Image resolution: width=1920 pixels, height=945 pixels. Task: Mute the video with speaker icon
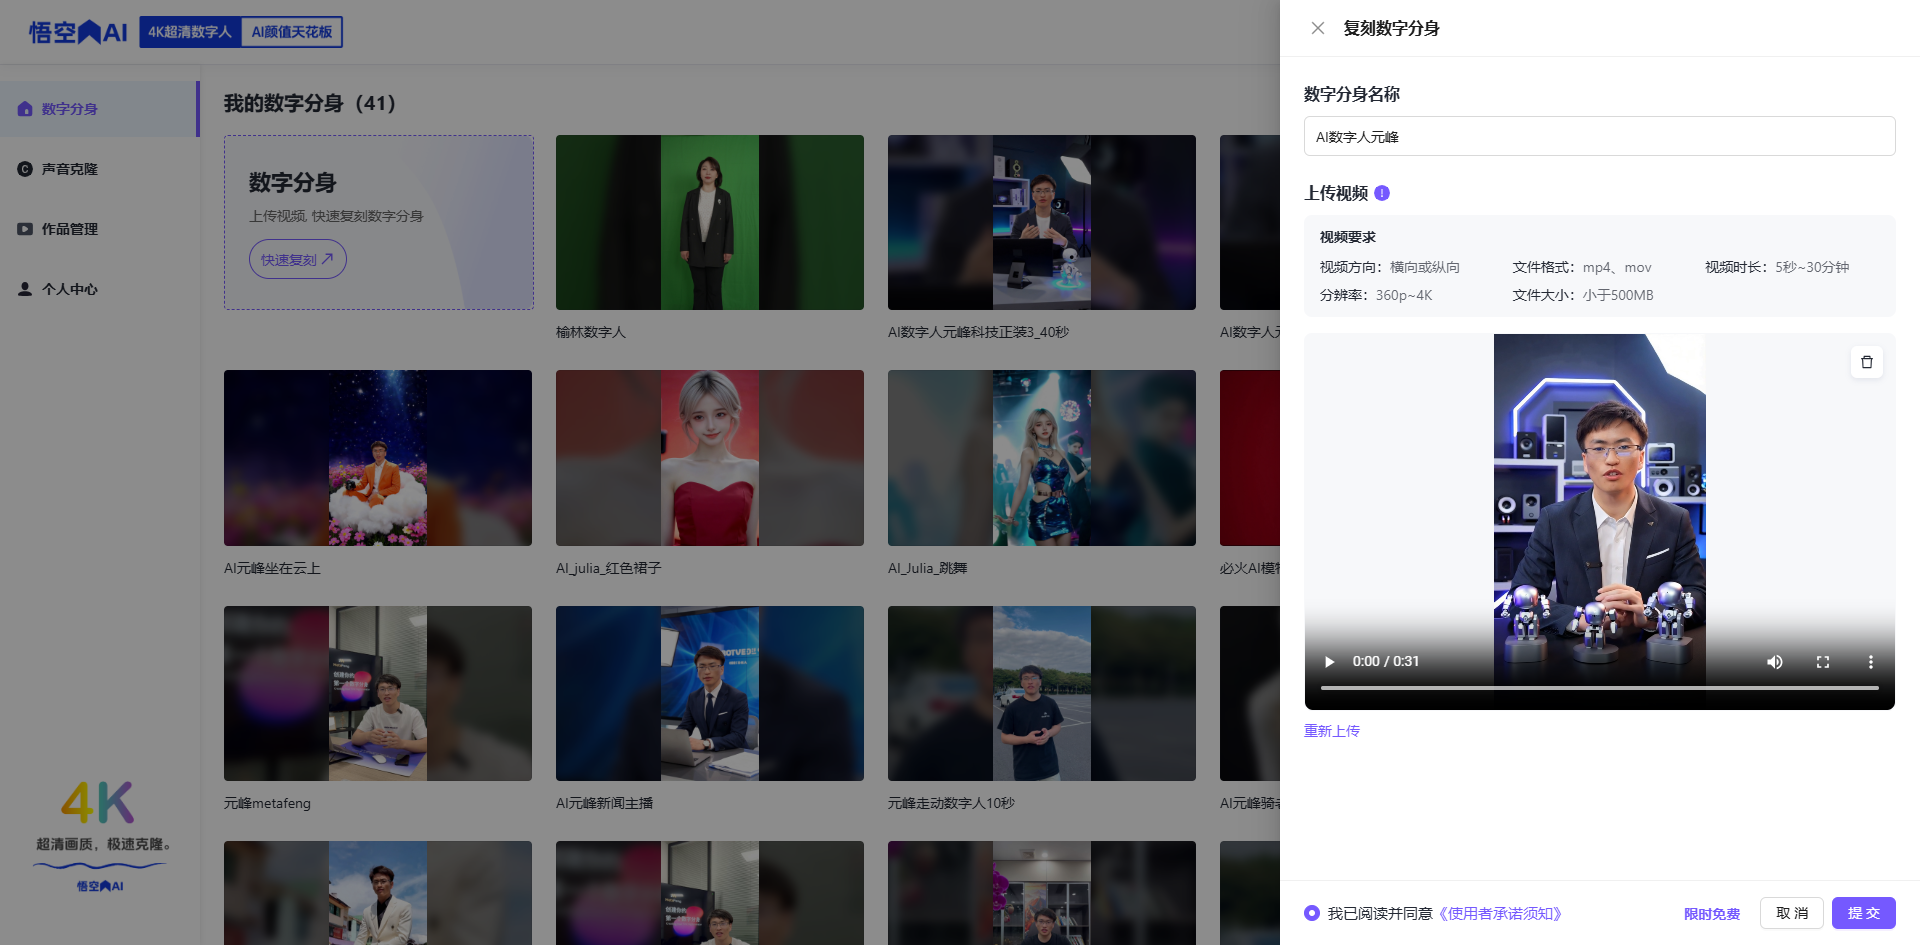click(1775, 662)
